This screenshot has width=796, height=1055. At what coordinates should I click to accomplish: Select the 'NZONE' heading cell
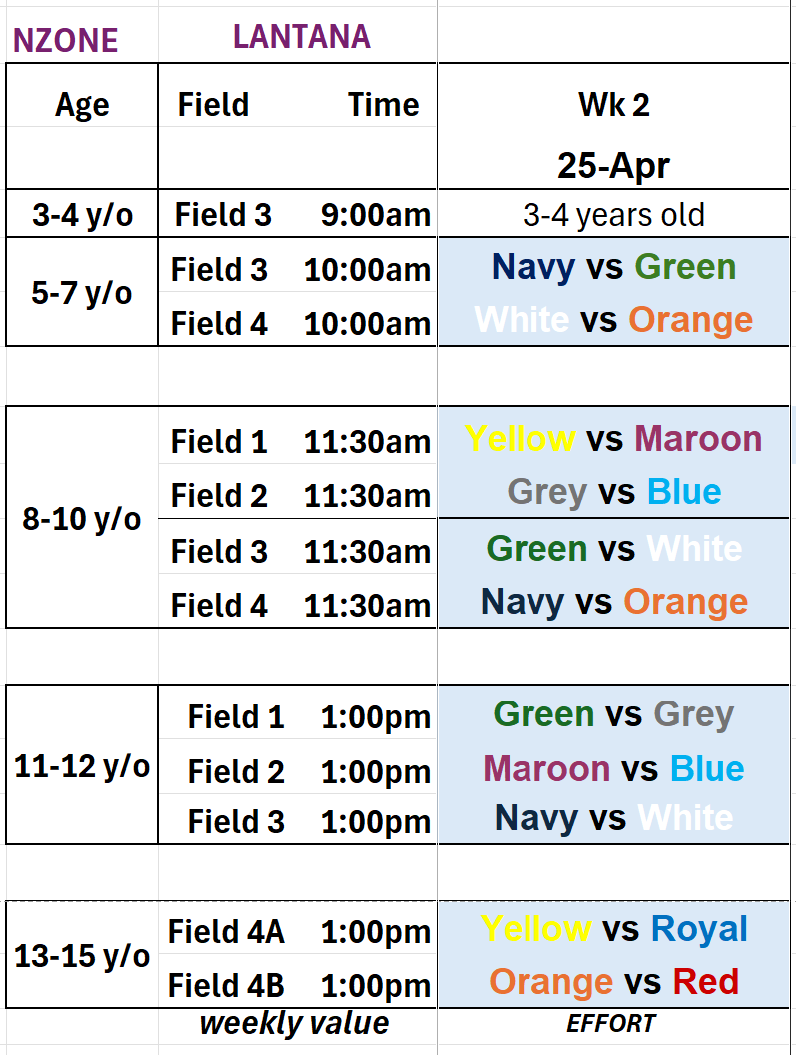click(x=65, y=41)
